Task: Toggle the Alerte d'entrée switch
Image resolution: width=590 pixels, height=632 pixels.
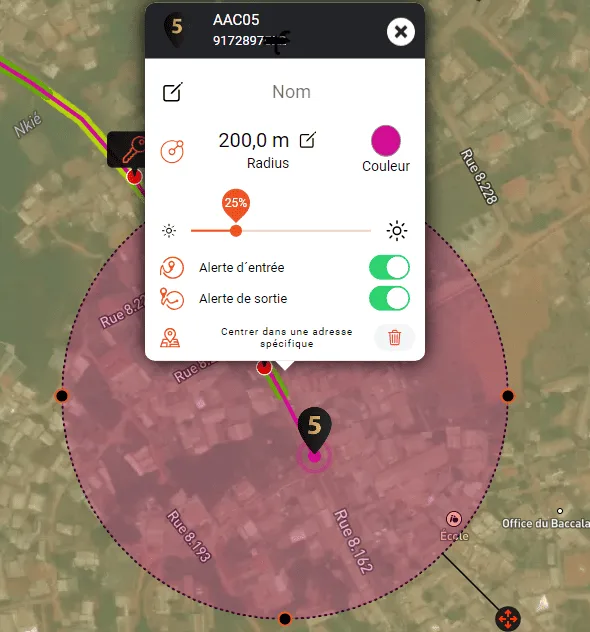Action: pyautogui.click(x=389, y=267)
